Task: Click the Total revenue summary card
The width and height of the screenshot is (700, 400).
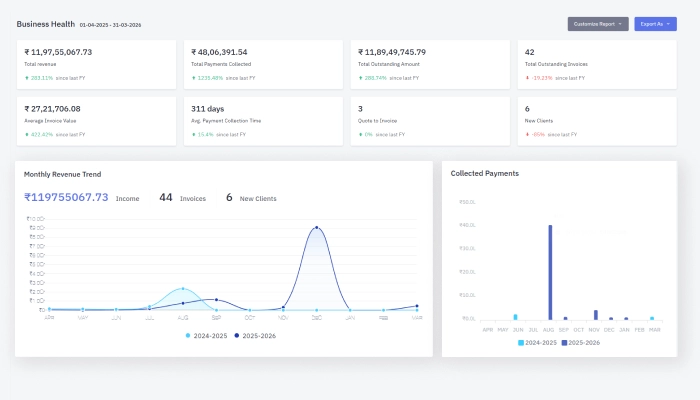Action: pos(94,64)
